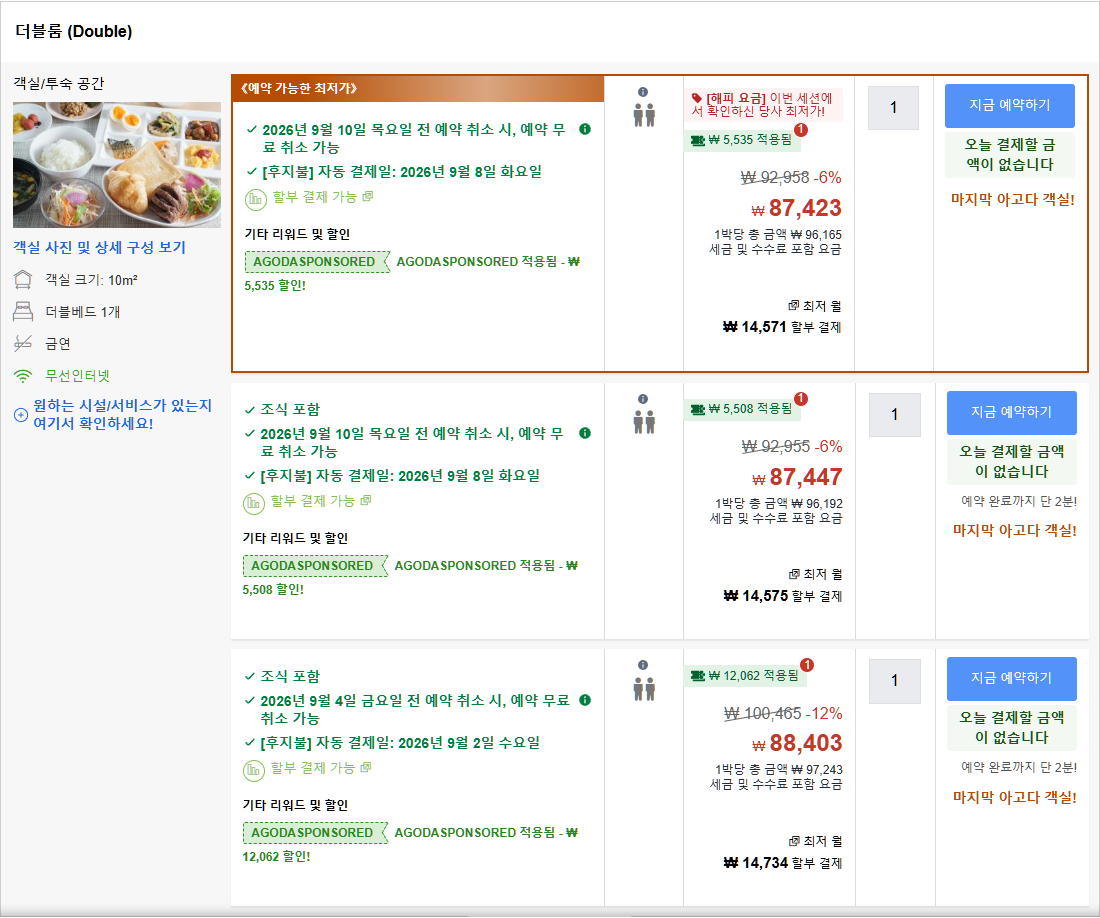Click 지금 예약하기 for the ₩88,403 room
Screen dimensions: 1100x918
pos(1012,678)
